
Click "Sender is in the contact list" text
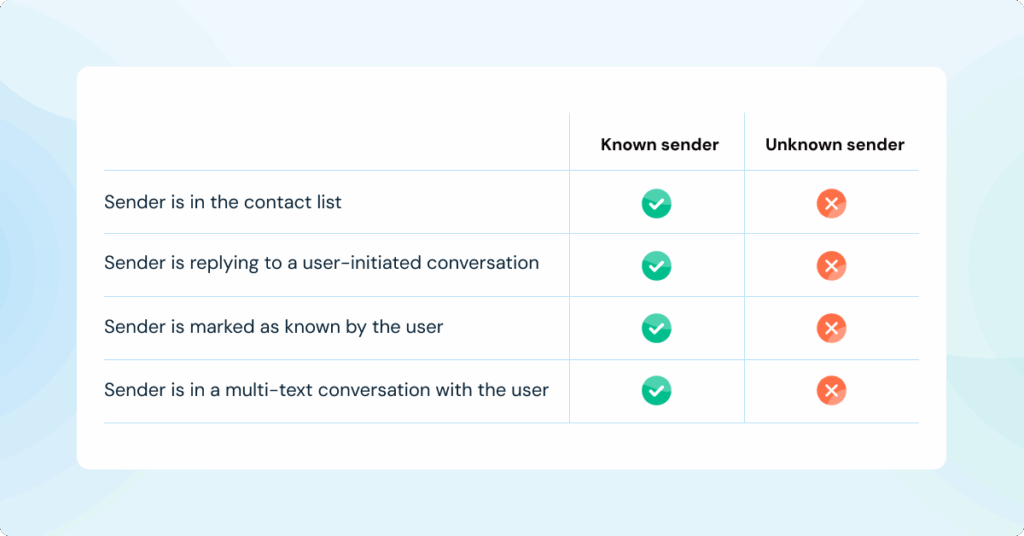click(223, 202)
